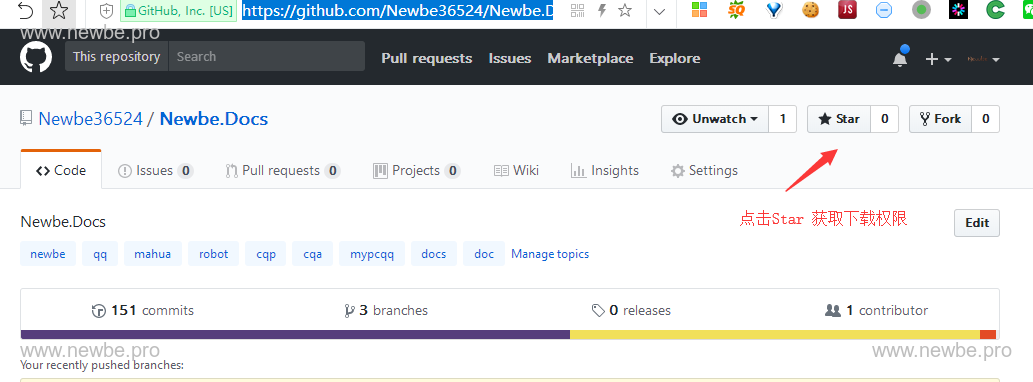This screenshot has width=1033, height=382.
Task: Click forks count next to Fork
Action: pyautogui.click(x=986, y=119)
